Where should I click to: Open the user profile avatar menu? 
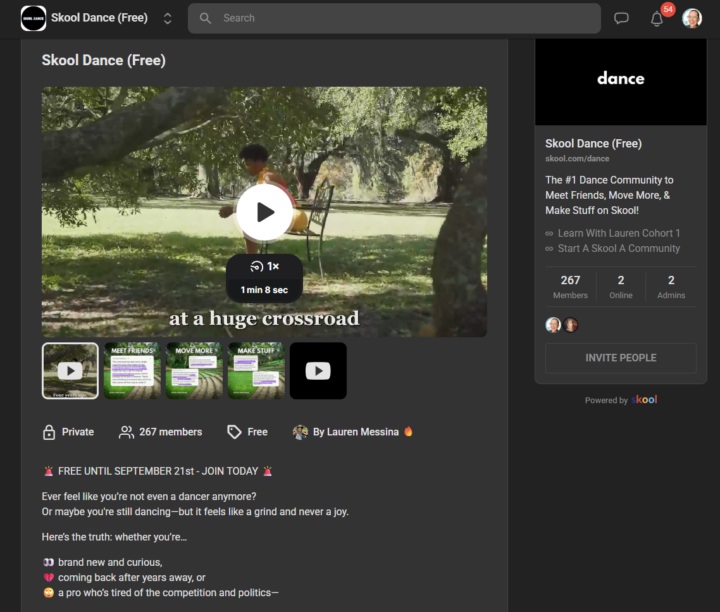click(x=692, y=18)
